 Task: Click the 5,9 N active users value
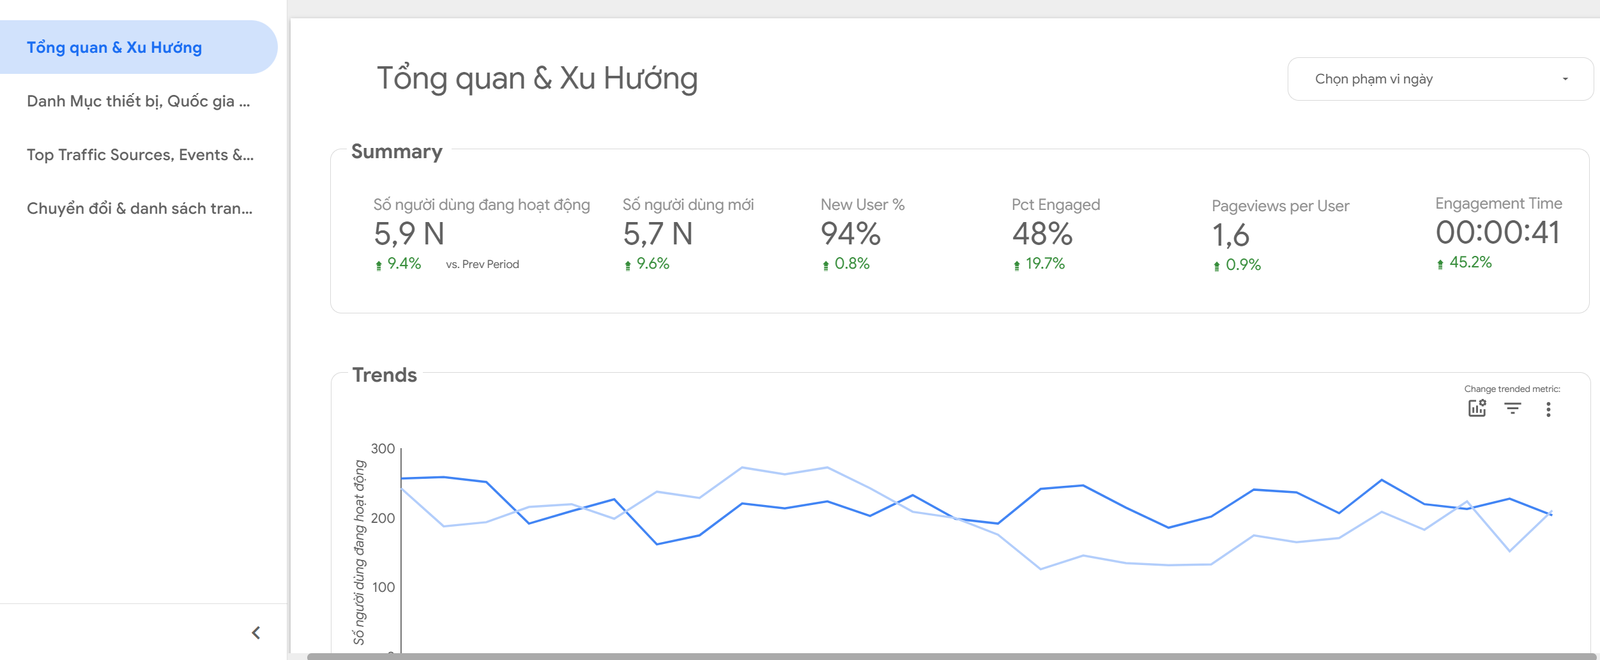409,234
